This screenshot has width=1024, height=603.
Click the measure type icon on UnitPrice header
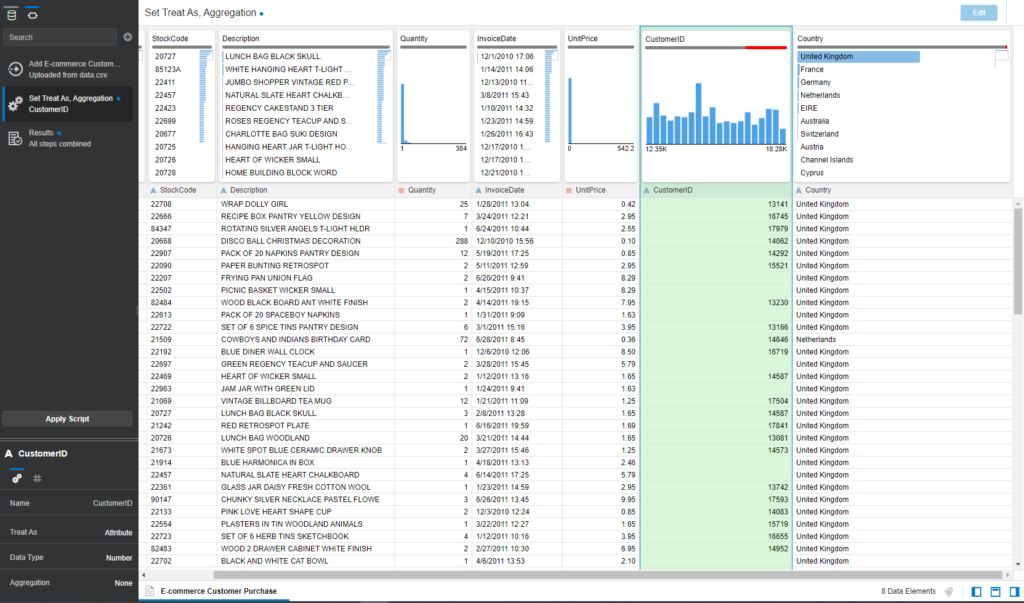(x=569, y=191)
